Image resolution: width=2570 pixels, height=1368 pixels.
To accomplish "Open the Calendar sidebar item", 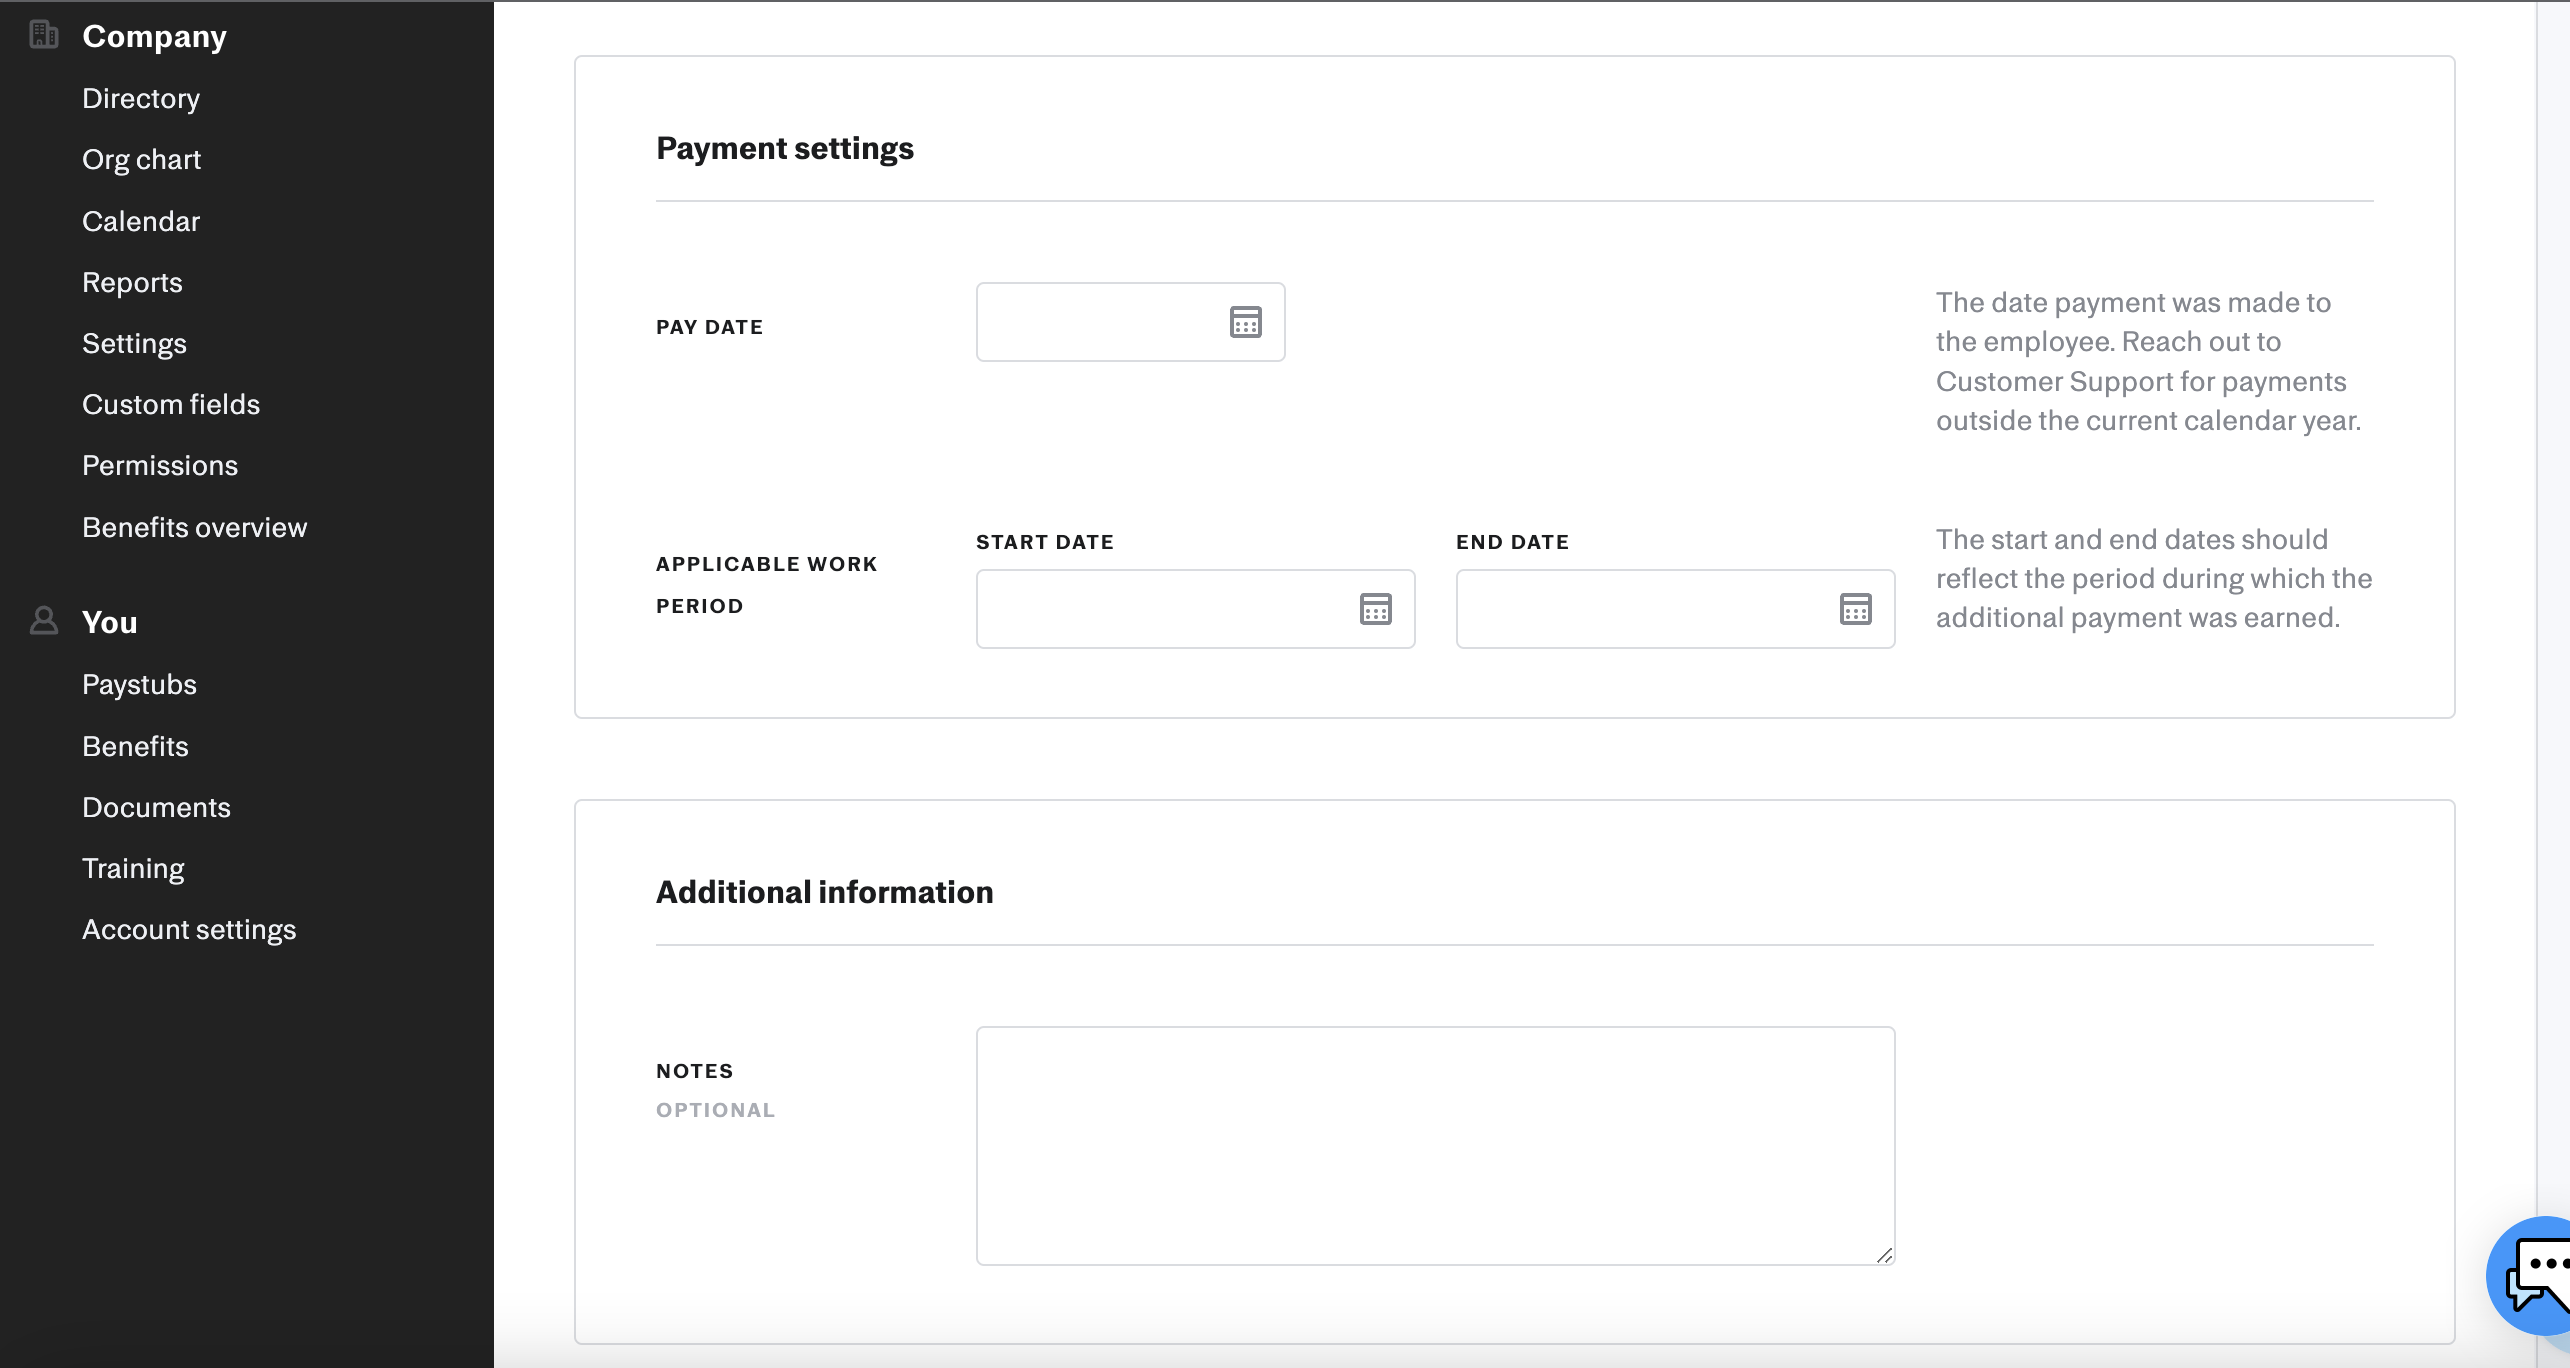I will [141, 221].
